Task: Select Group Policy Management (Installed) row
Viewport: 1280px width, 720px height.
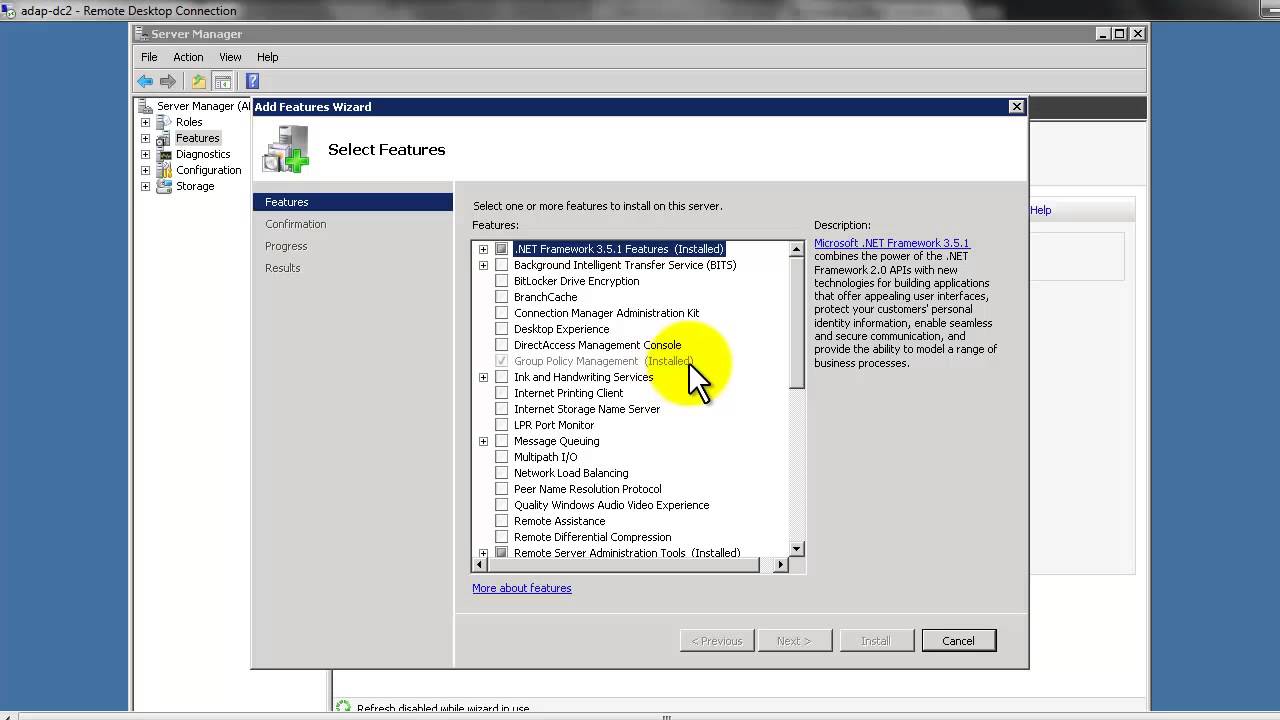Action: tap(603, 361)
